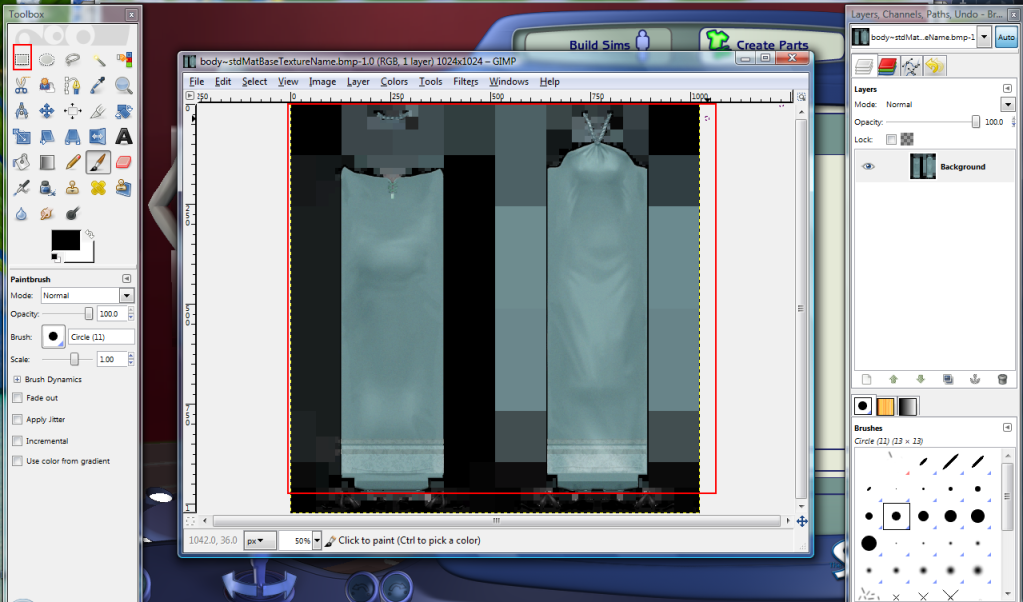The width and height of the screenshot is (1023, 602).
Task: Open image selector dropdown in Layers dock
Action: [x=985, y=37]
